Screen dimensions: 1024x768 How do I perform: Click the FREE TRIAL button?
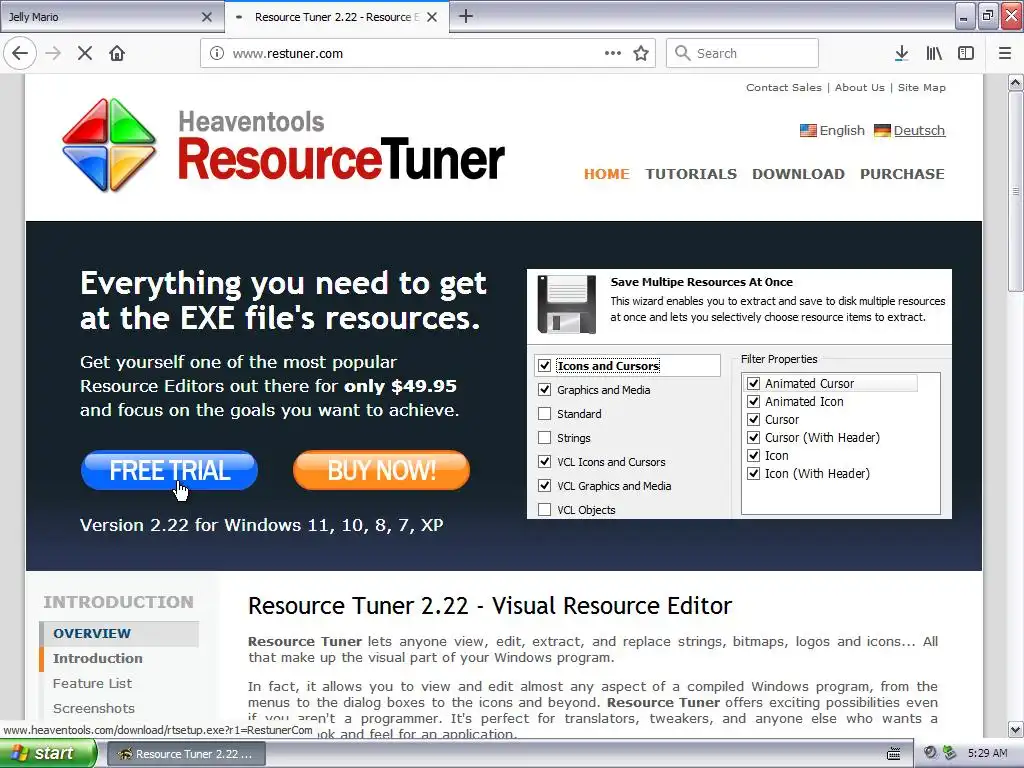click(x=169, y=470)
